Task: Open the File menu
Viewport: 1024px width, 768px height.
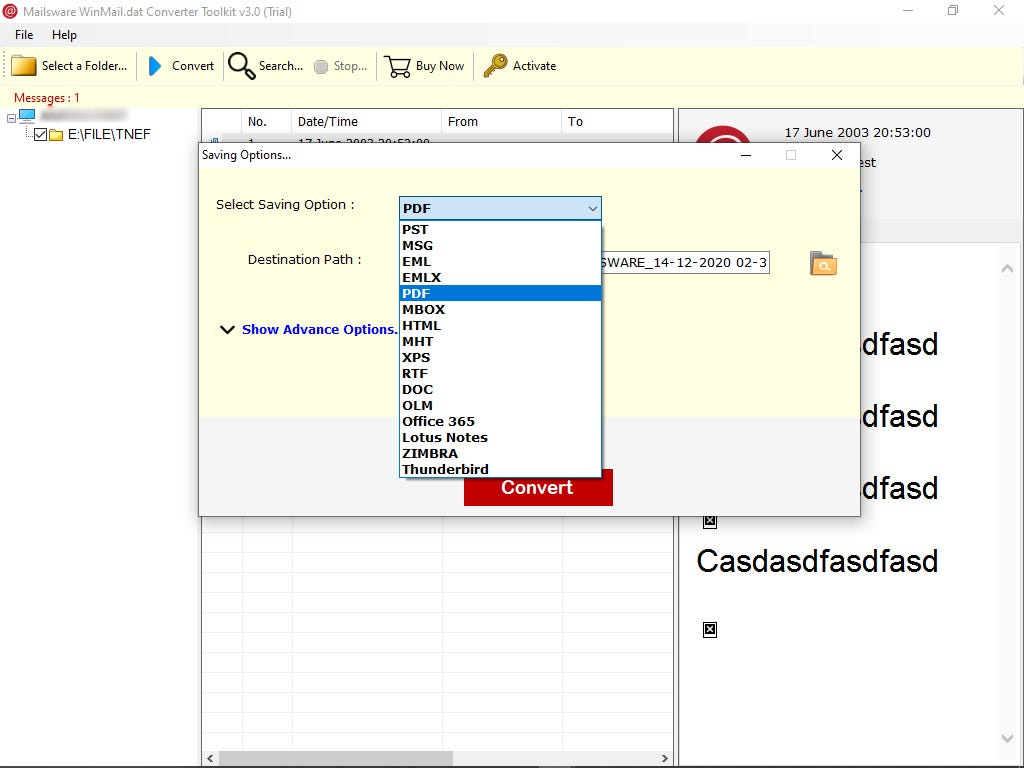Action: pos(24,35)
